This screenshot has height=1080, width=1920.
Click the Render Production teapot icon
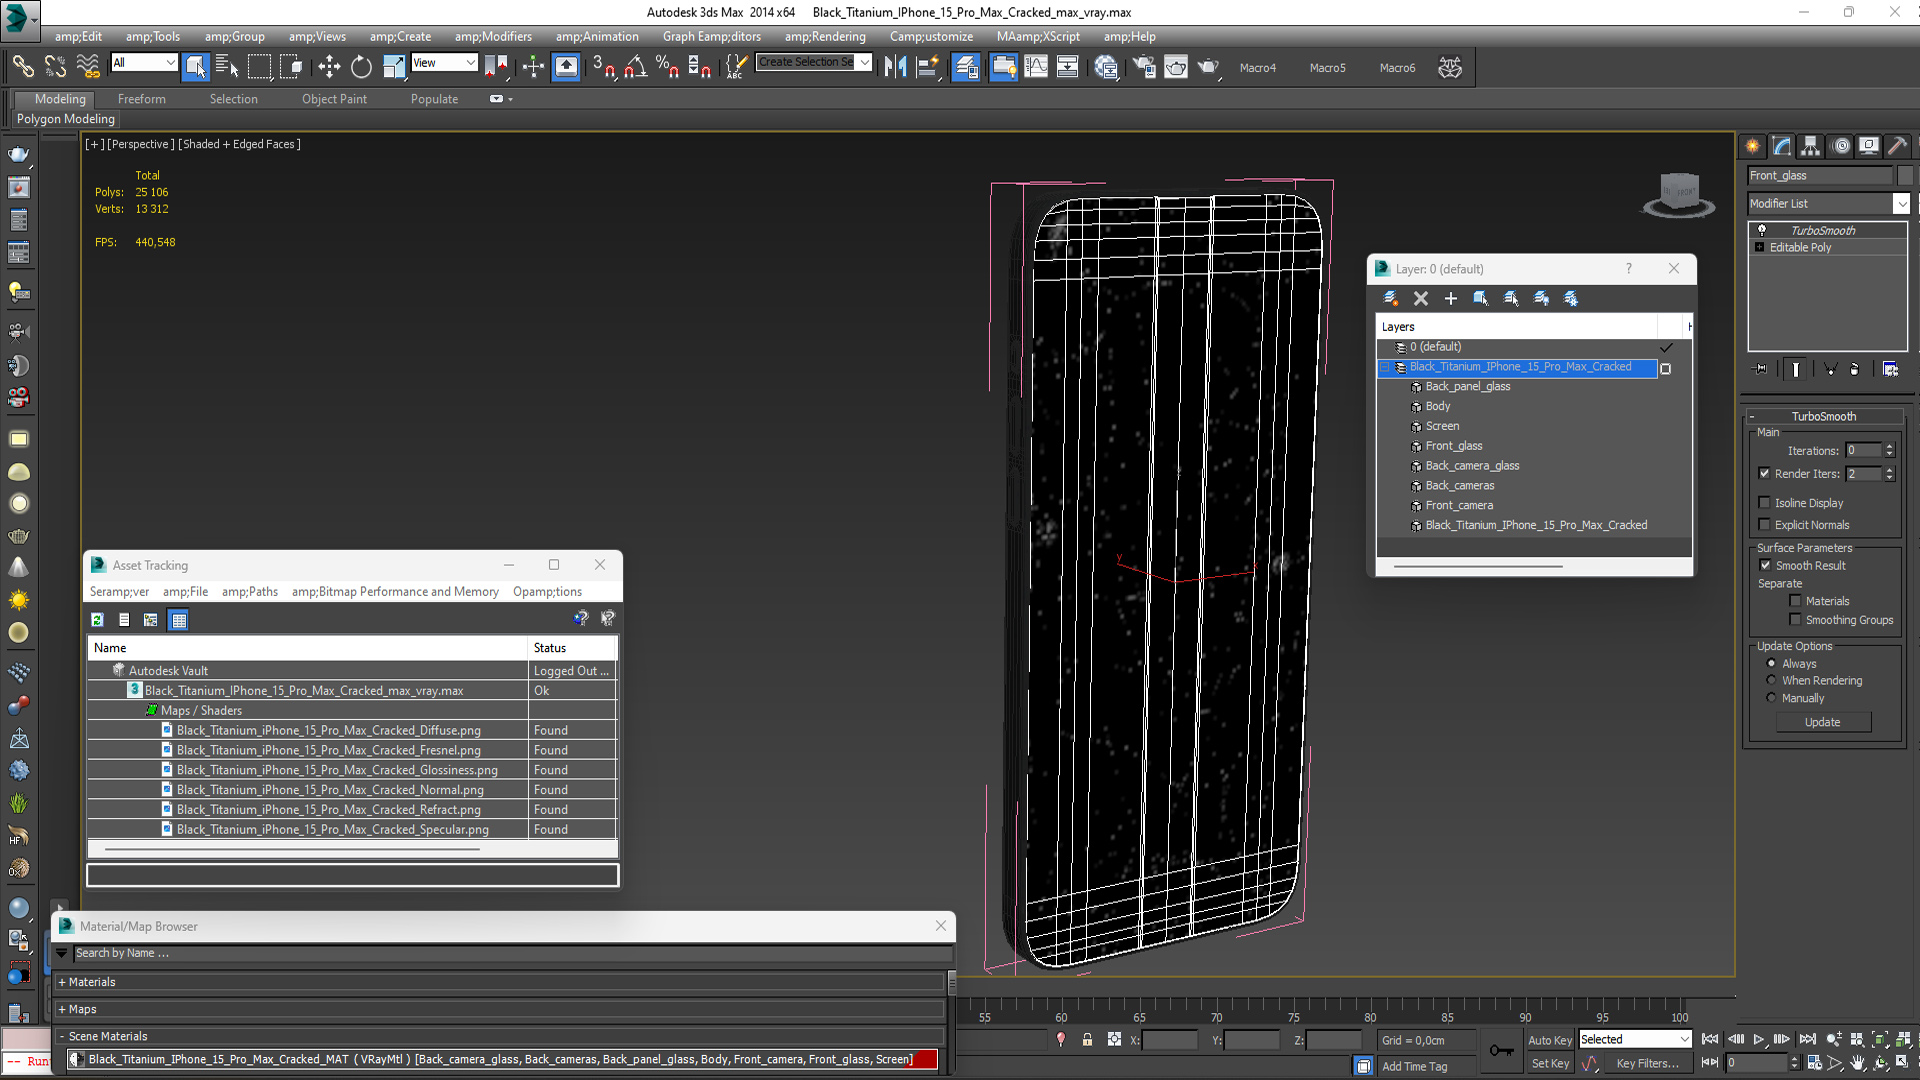click(1208, 67)
